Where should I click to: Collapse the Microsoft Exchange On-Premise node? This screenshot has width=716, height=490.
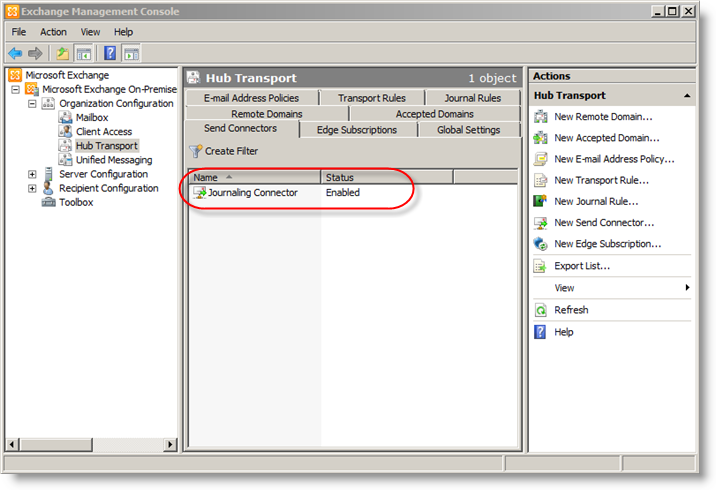[16, 89]
